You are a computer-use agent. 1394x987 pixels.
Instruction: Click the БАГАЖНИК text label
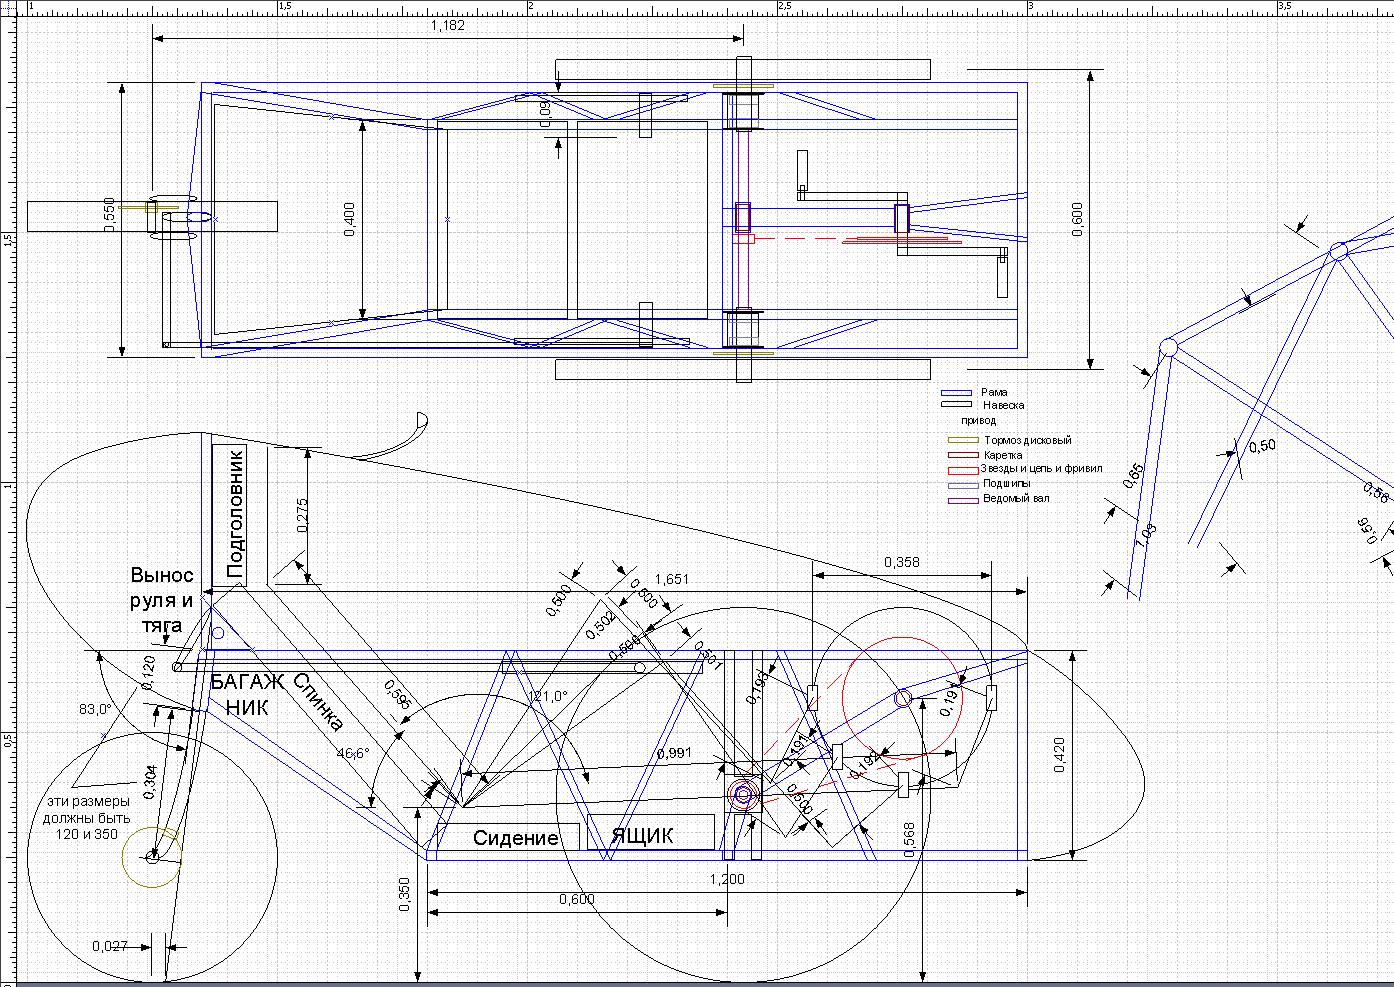pyautogui.click(x=242, y=694)
